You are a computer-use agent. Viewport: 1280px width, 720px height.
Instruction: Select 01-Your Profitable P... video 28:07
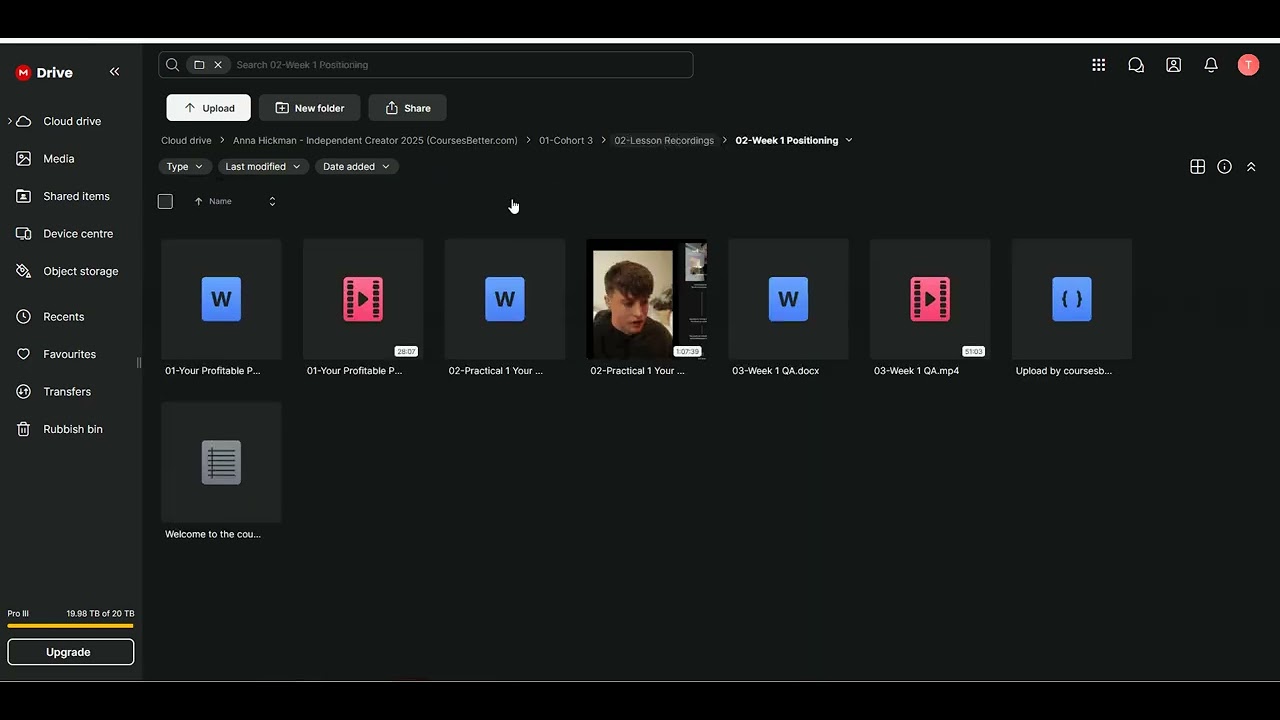363,309
